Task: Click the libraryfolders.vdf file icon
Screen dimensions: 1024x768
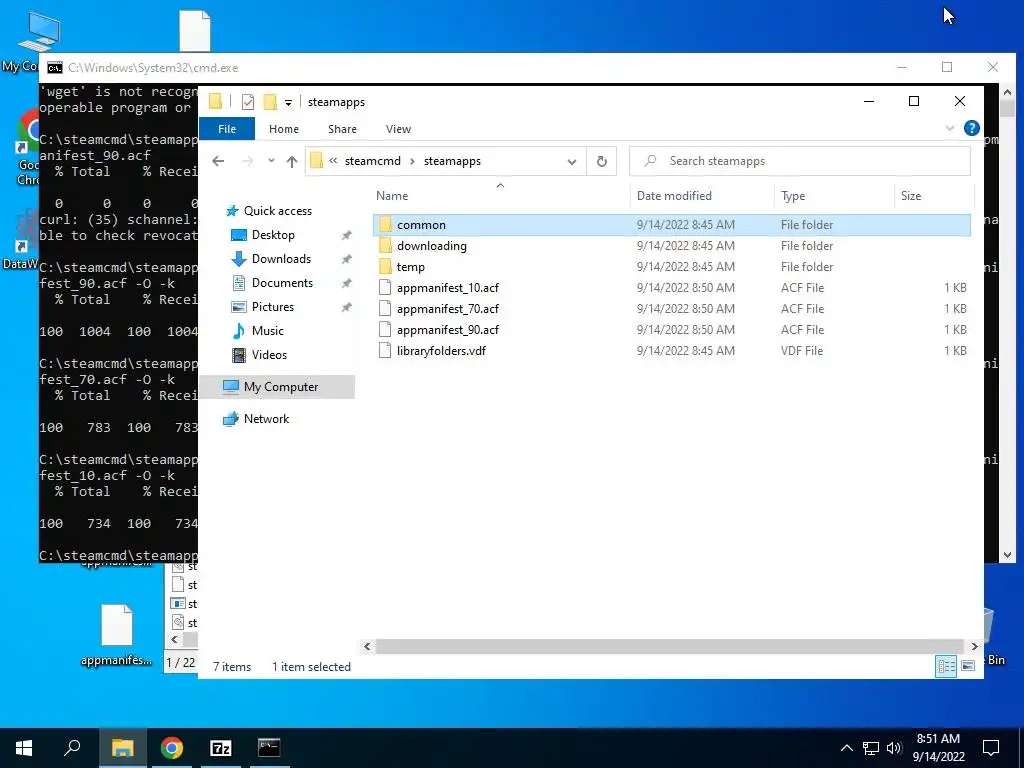Action: 385,351
